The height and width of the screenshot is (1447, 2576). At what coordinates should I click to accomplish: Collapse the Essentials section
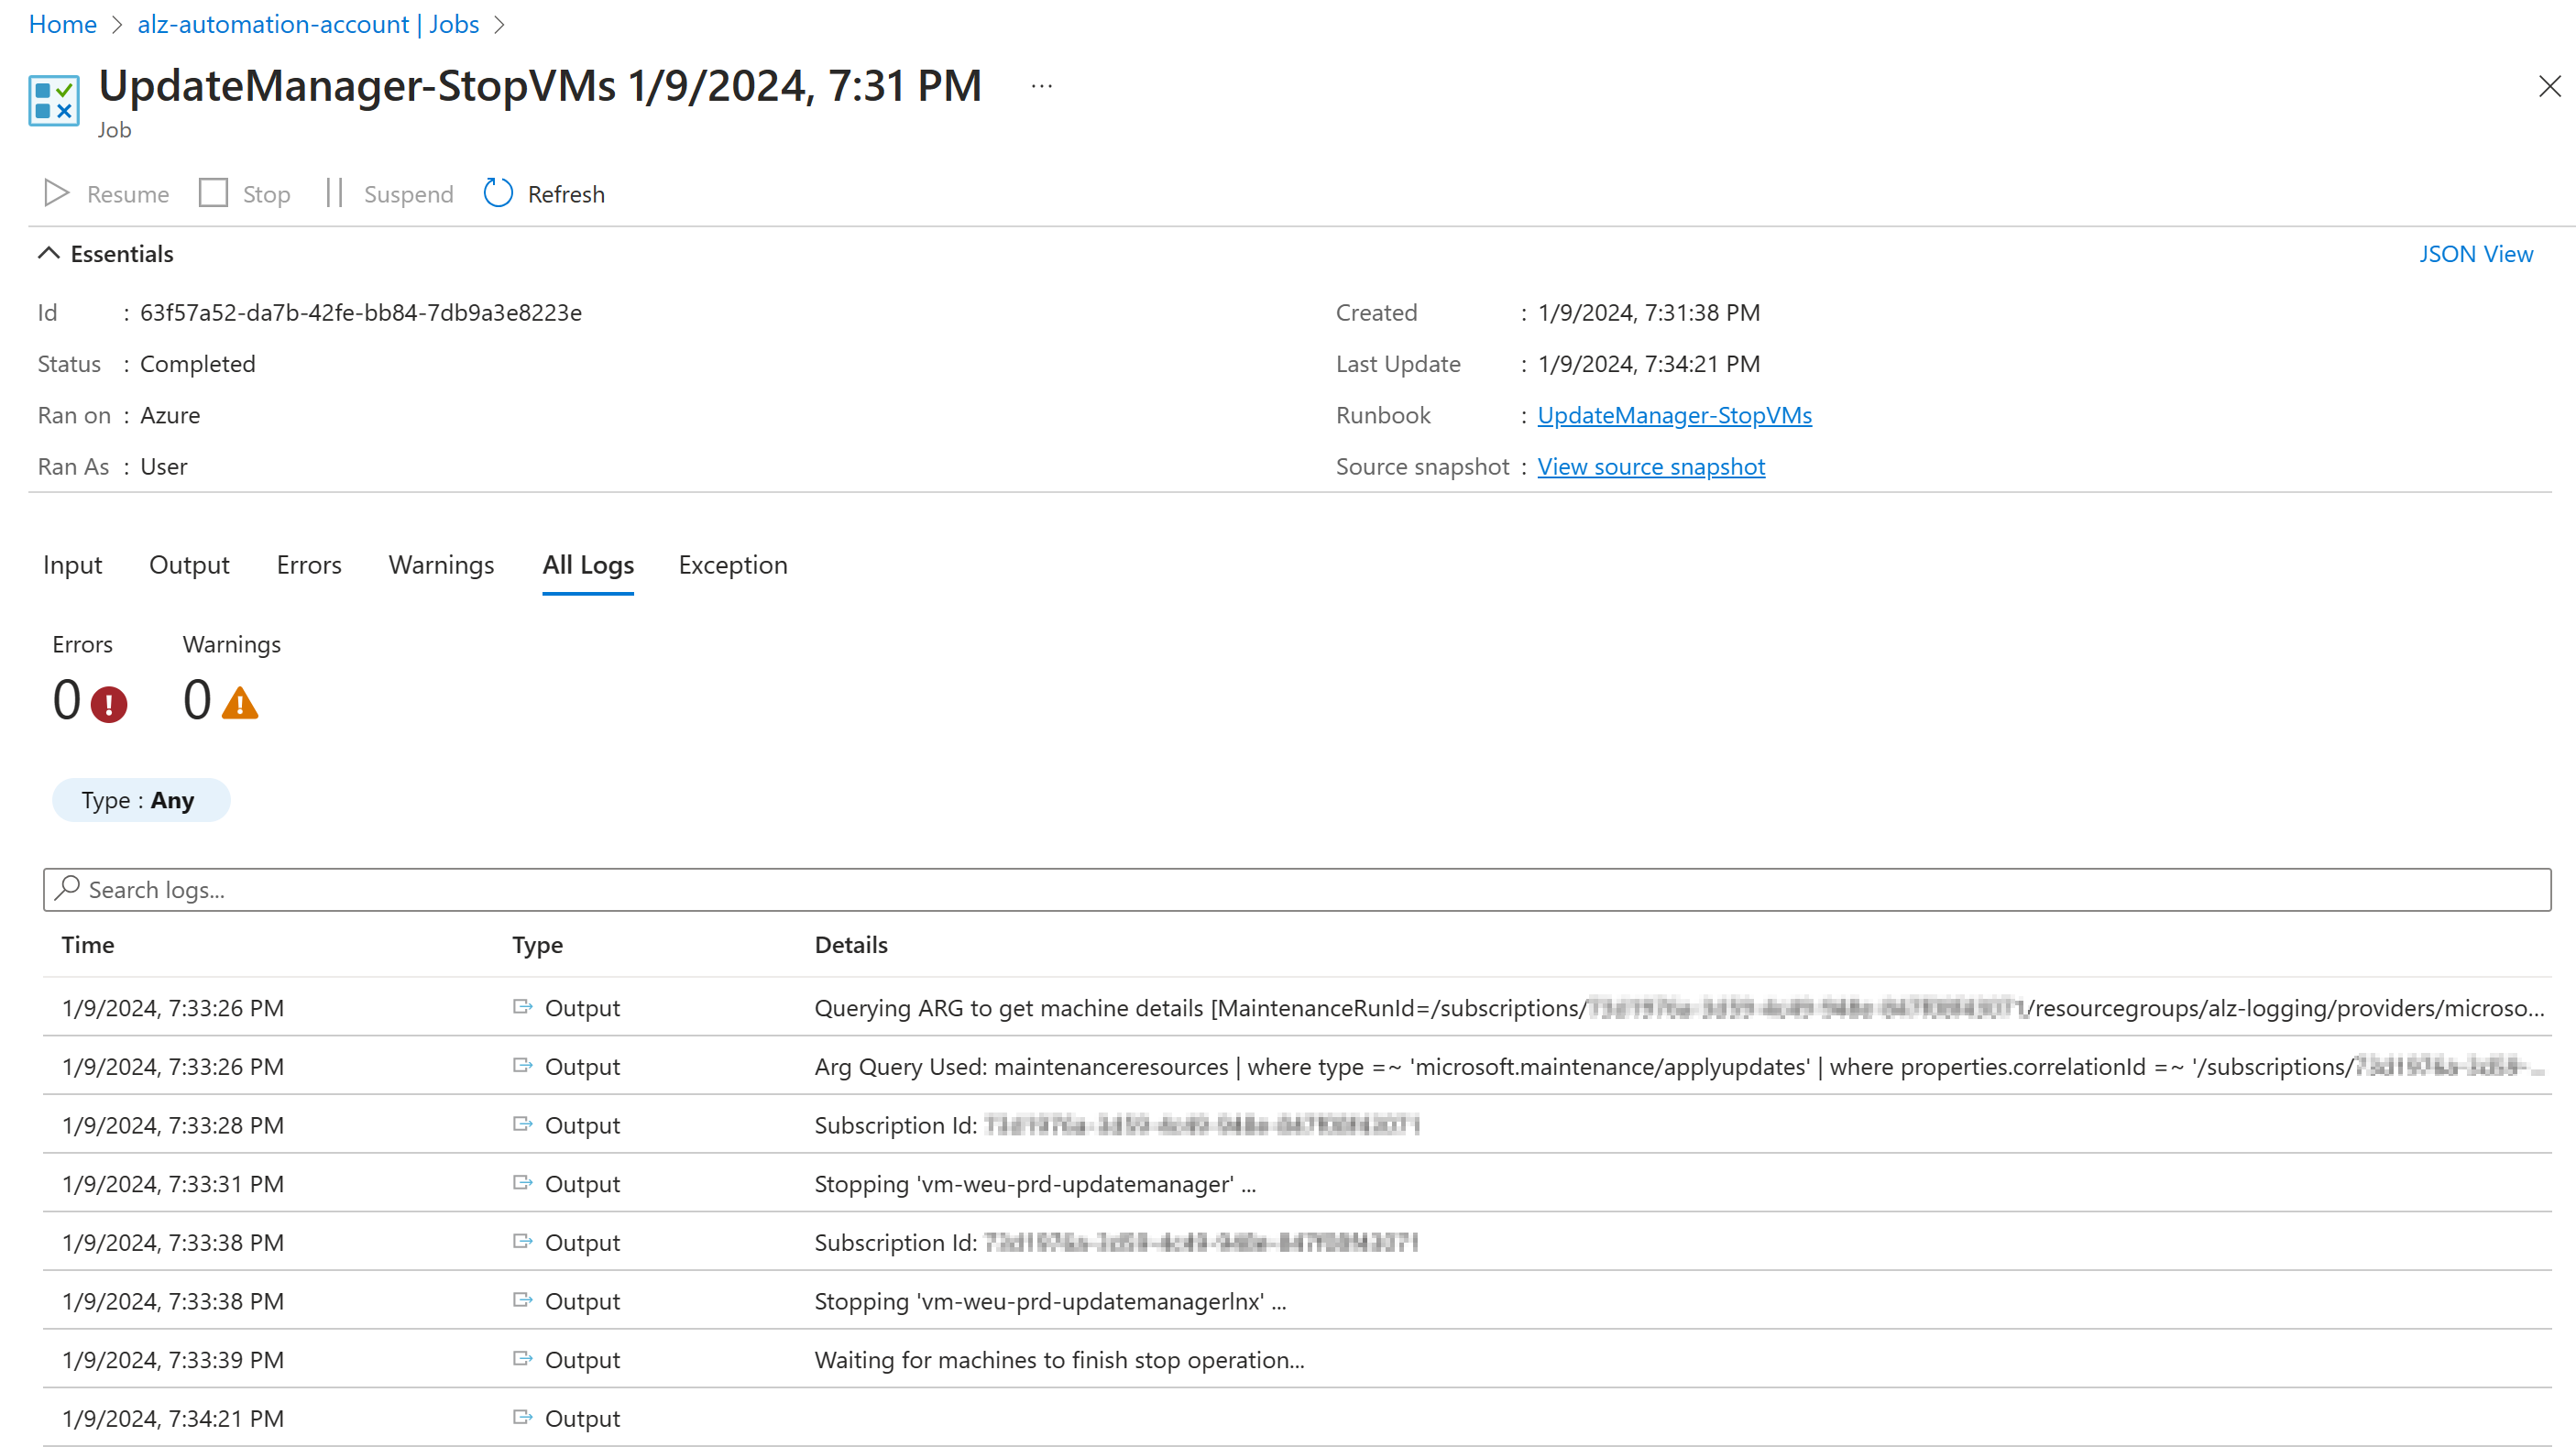pyautogui.click(x=106, y=254)
